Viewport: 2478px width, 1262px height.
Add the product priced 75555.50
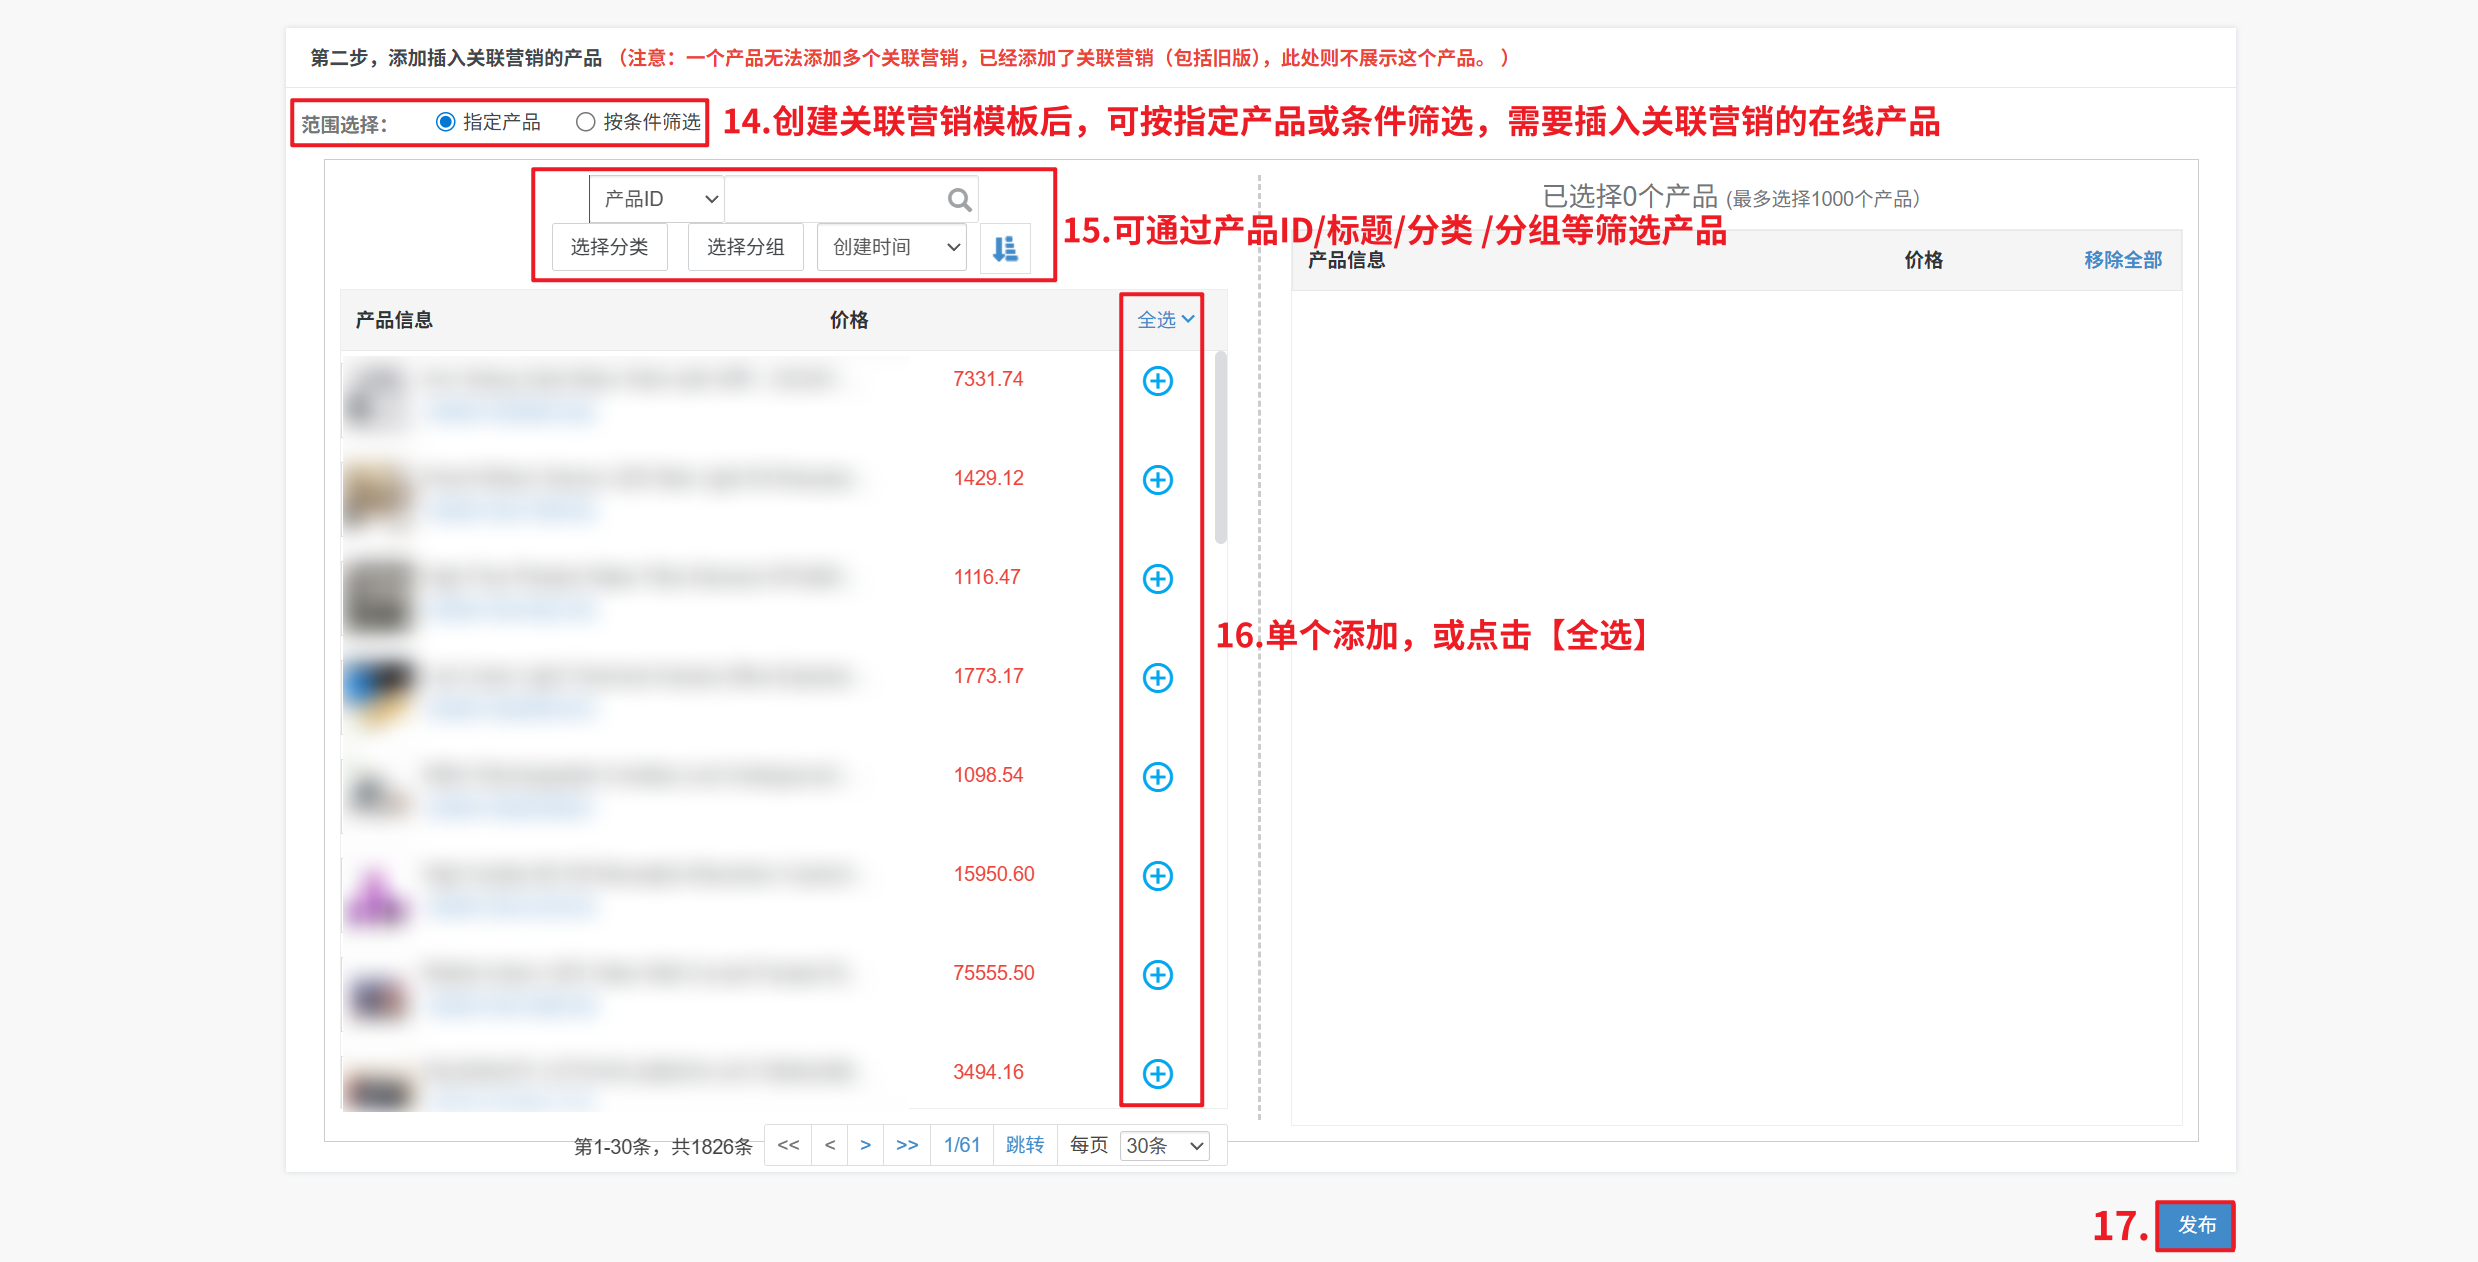point(1157,975)
